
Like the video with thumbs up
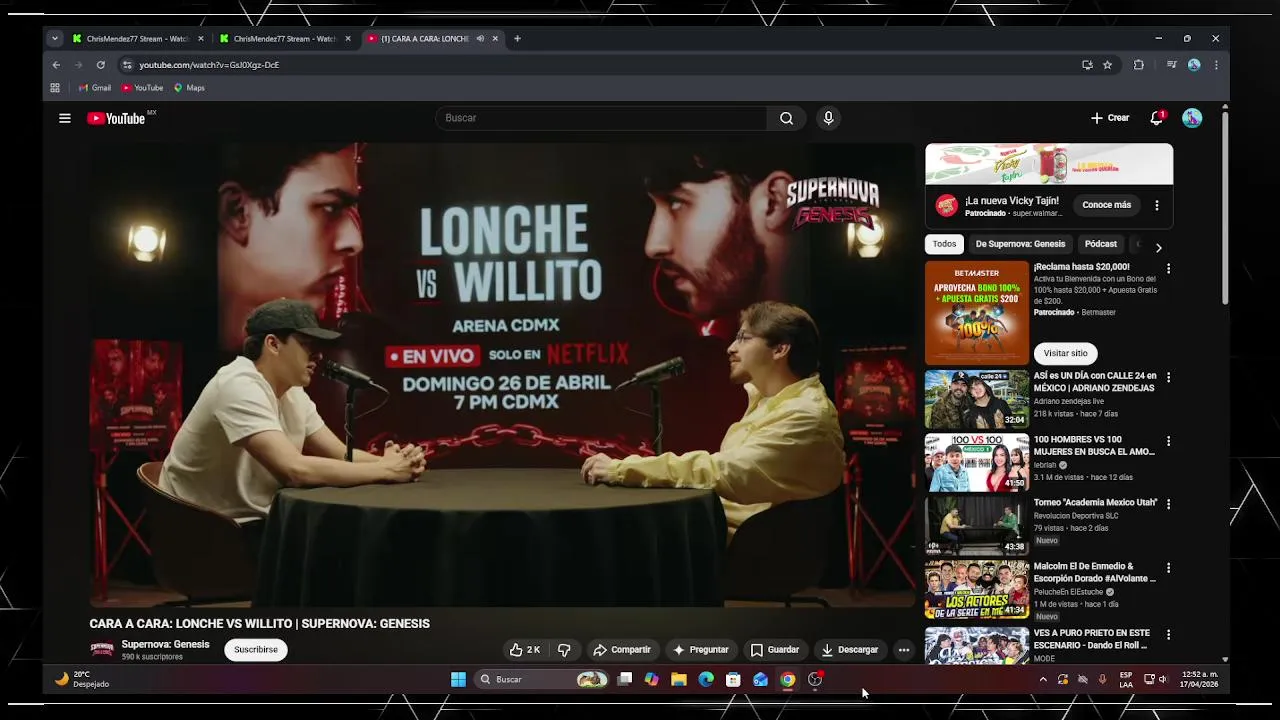pos(525,650)
